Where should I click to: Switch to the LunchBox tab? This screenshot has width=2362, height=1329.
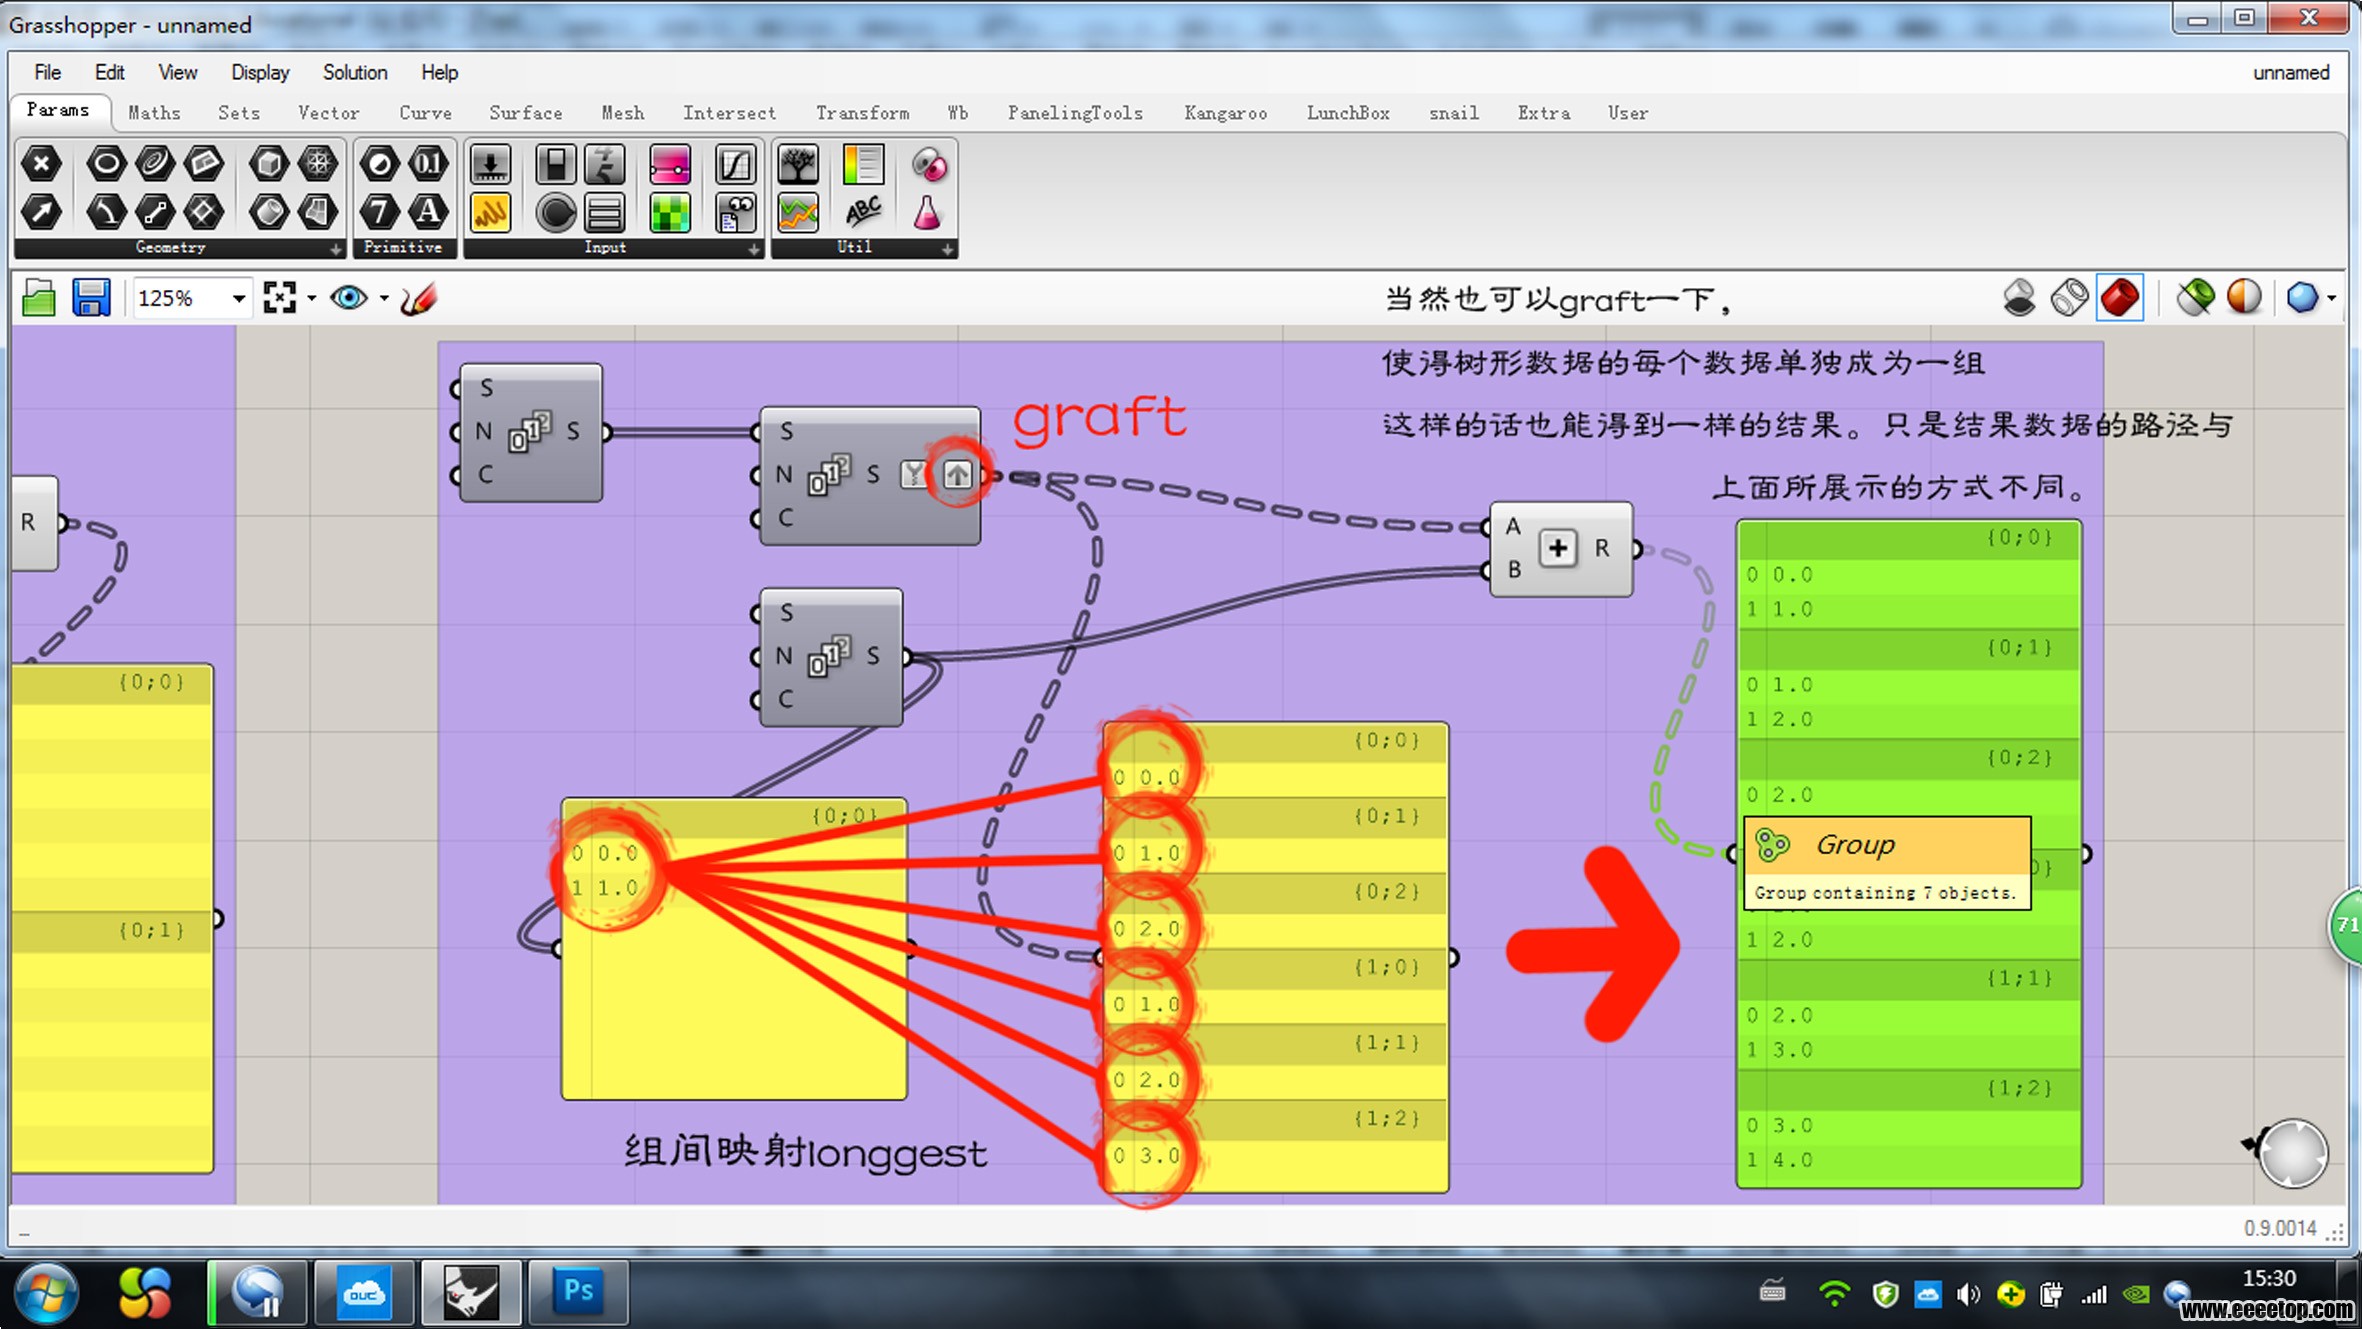(x=1348, y=113)
